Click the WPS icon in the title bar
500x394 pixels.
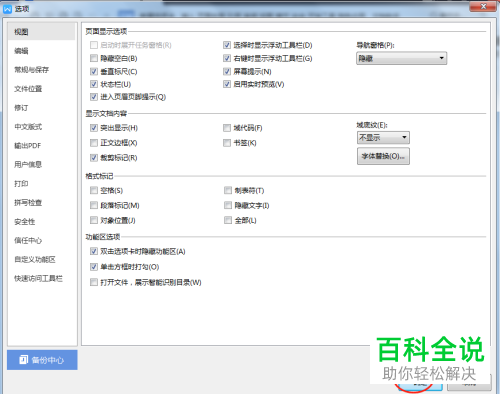7,9
